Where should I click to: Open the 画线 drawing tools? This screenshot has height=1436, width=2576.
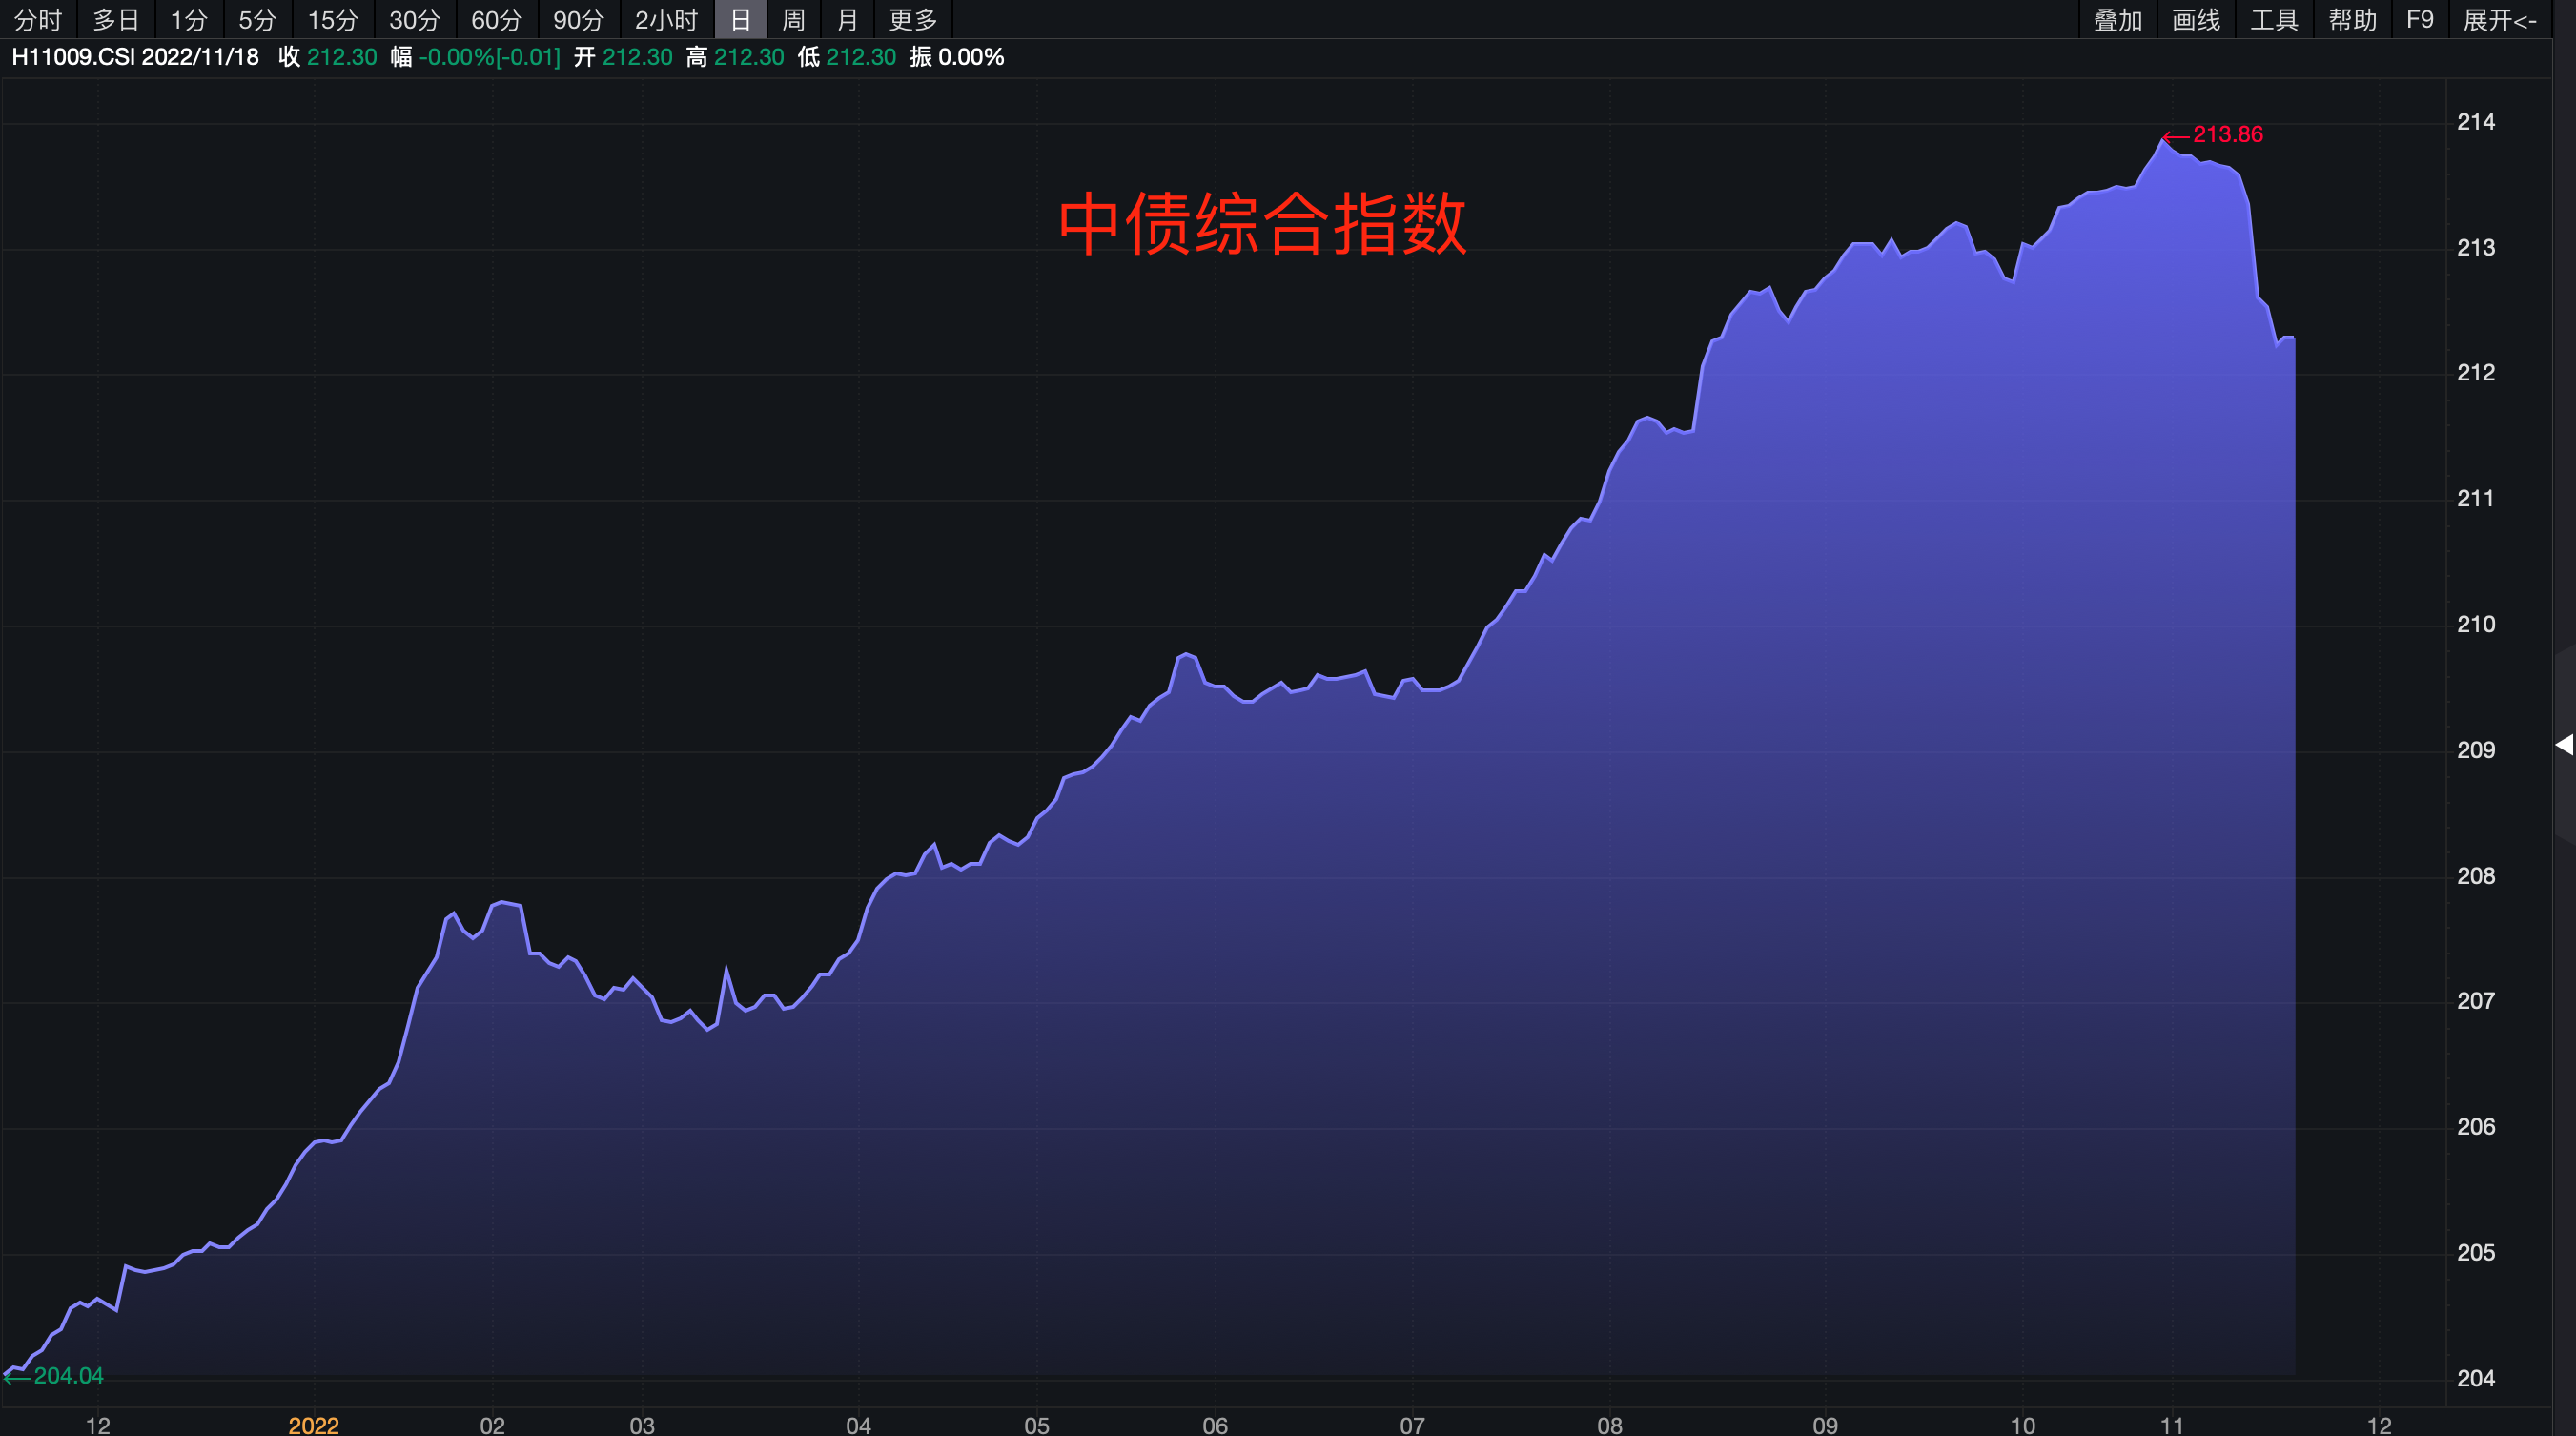click(x=2196, y=19)
